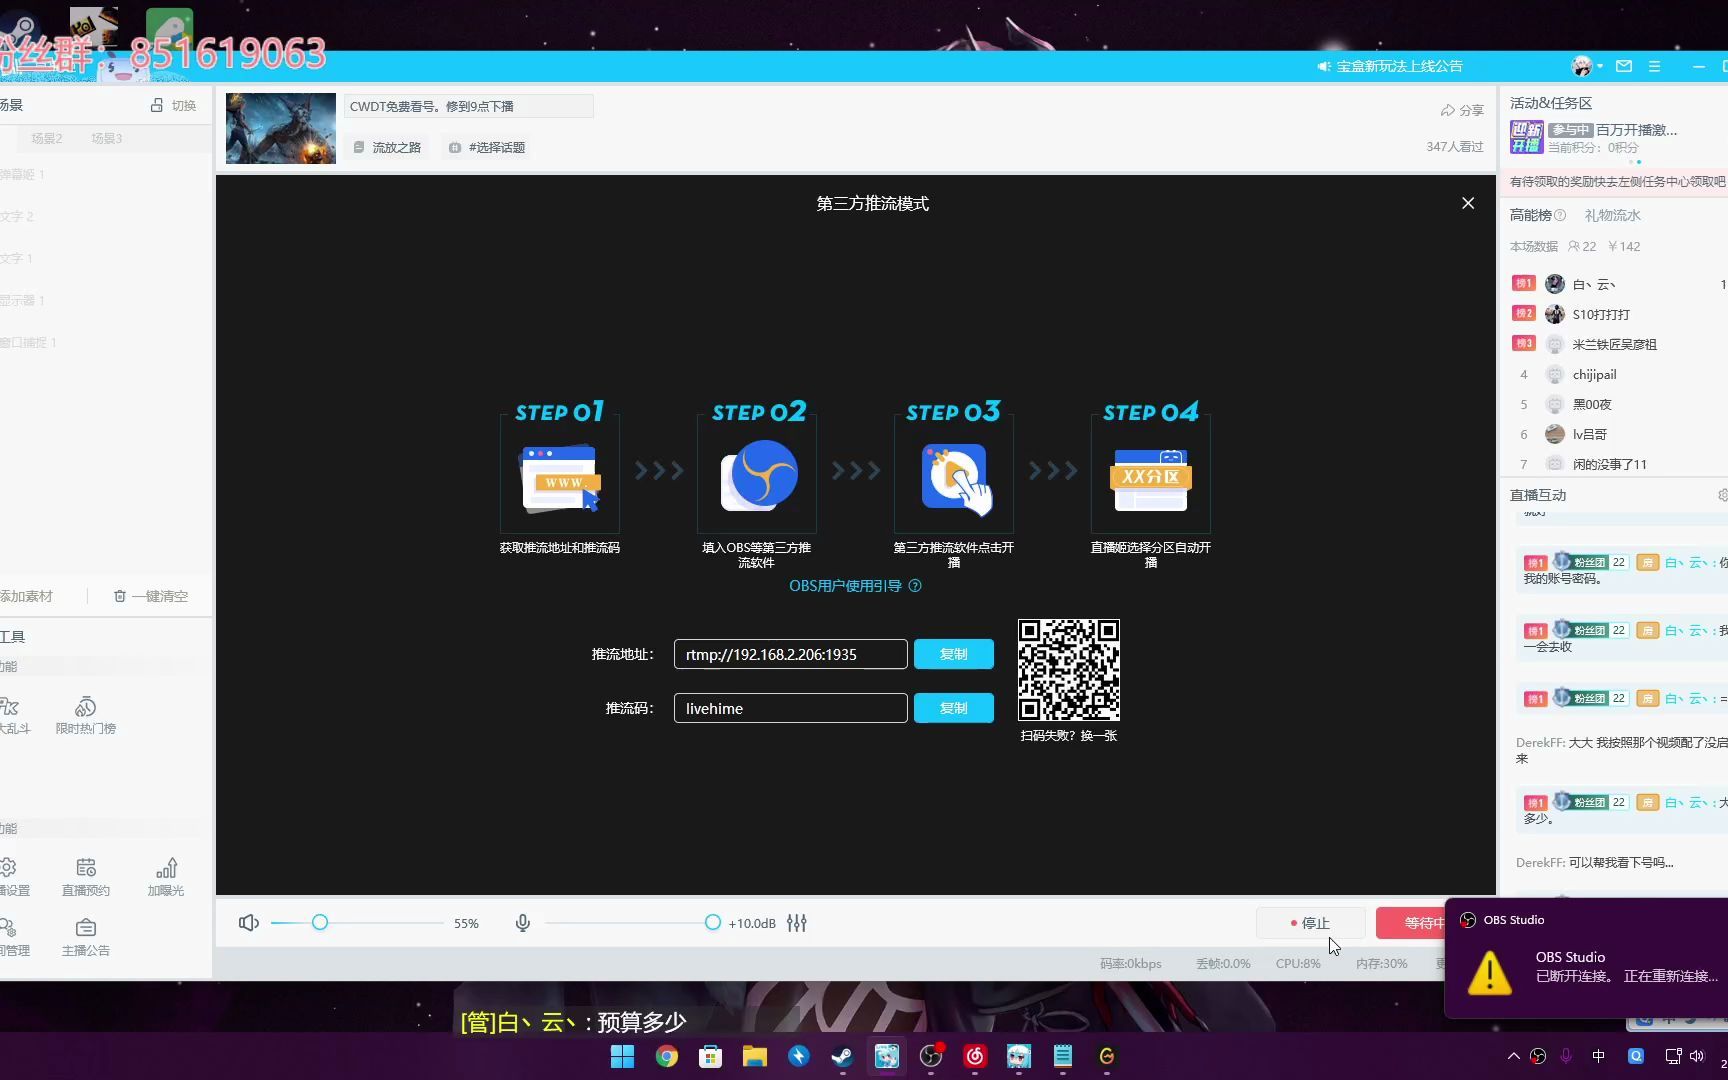
Task: Click the stream key field containing livehime
Action: tap(790, 708)
